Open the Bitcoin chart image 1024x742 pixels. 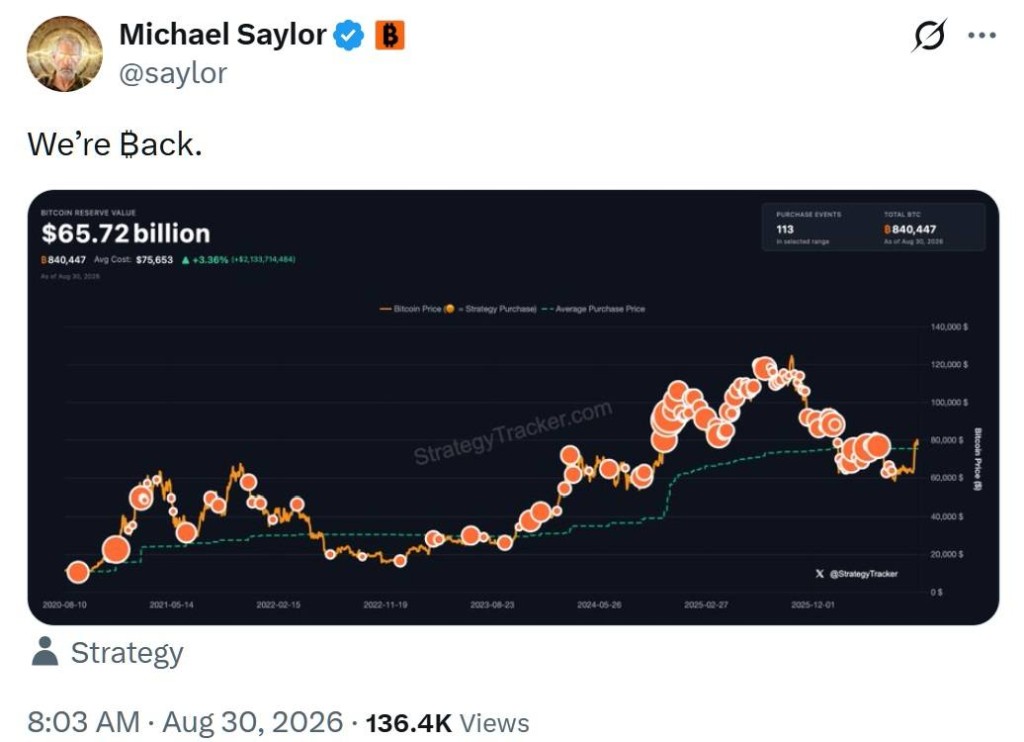513,407
